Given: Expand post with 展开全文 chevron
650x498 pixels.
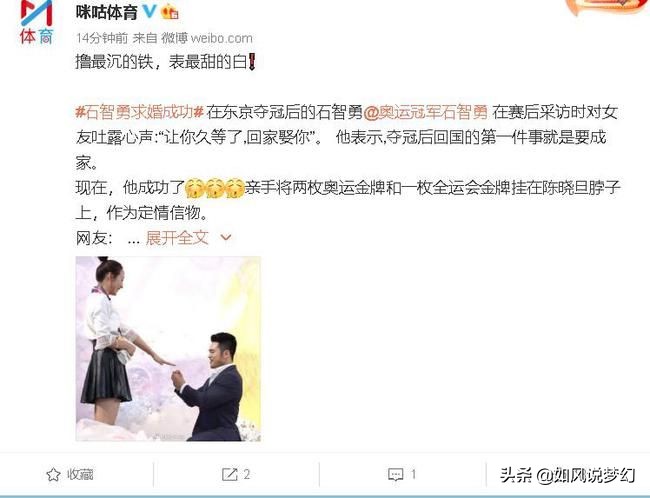Looking at the screenshot, I should tap(226, 238).
